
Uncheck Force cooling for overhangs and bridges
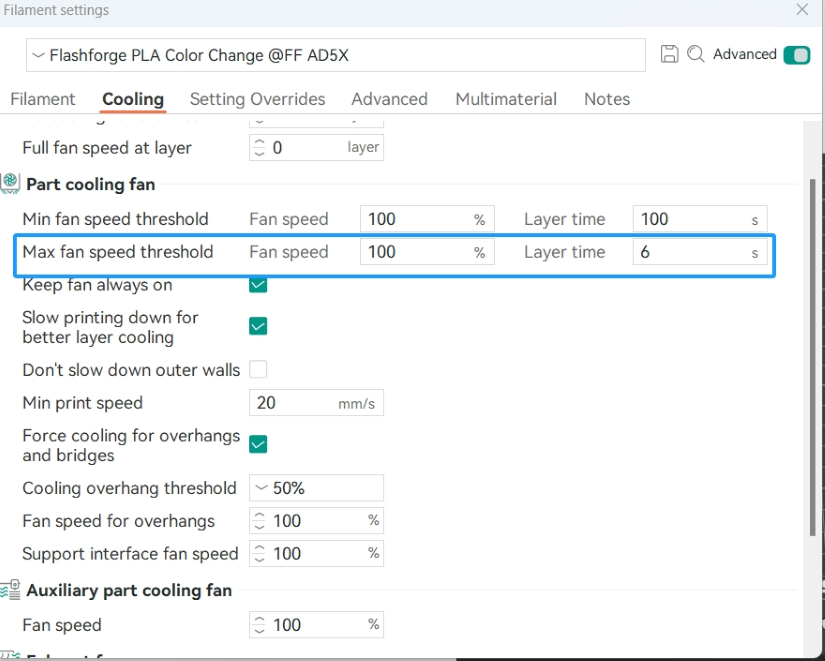pyautogui.click(x=258, y=444)
